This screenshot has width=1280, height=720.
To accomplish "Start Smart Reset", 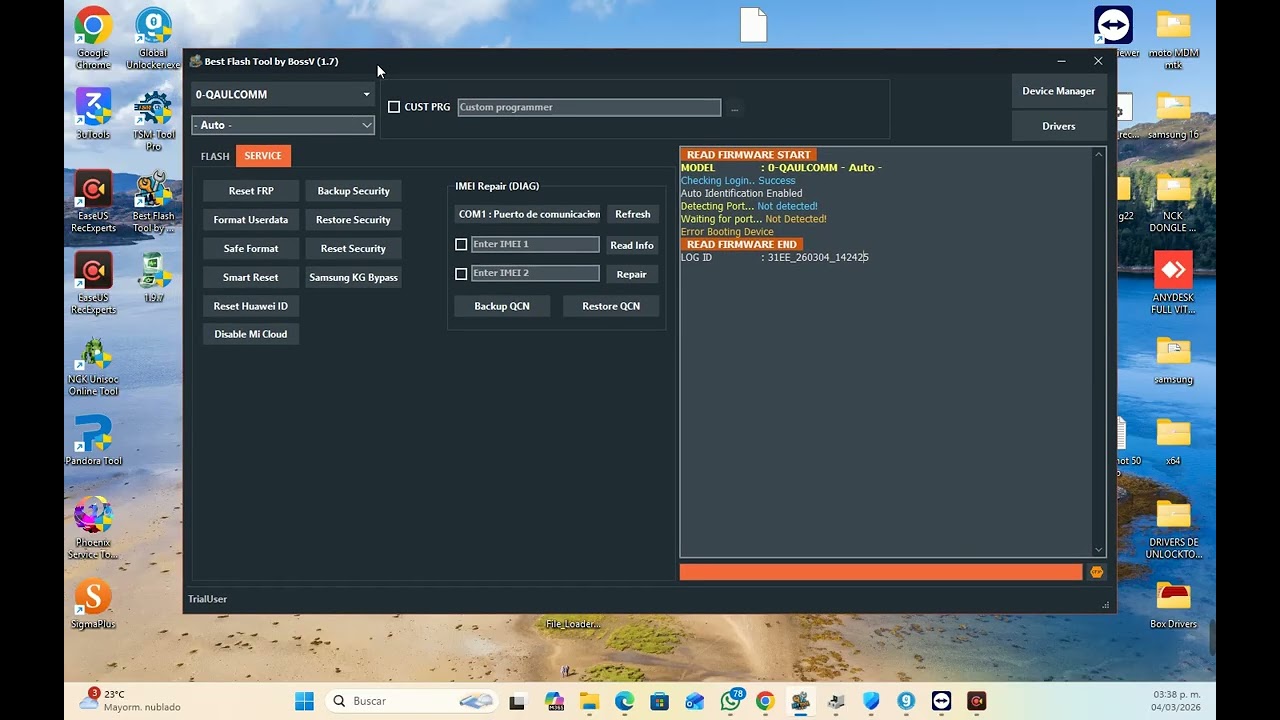I will pyautogui.click(x=251, y=277).
